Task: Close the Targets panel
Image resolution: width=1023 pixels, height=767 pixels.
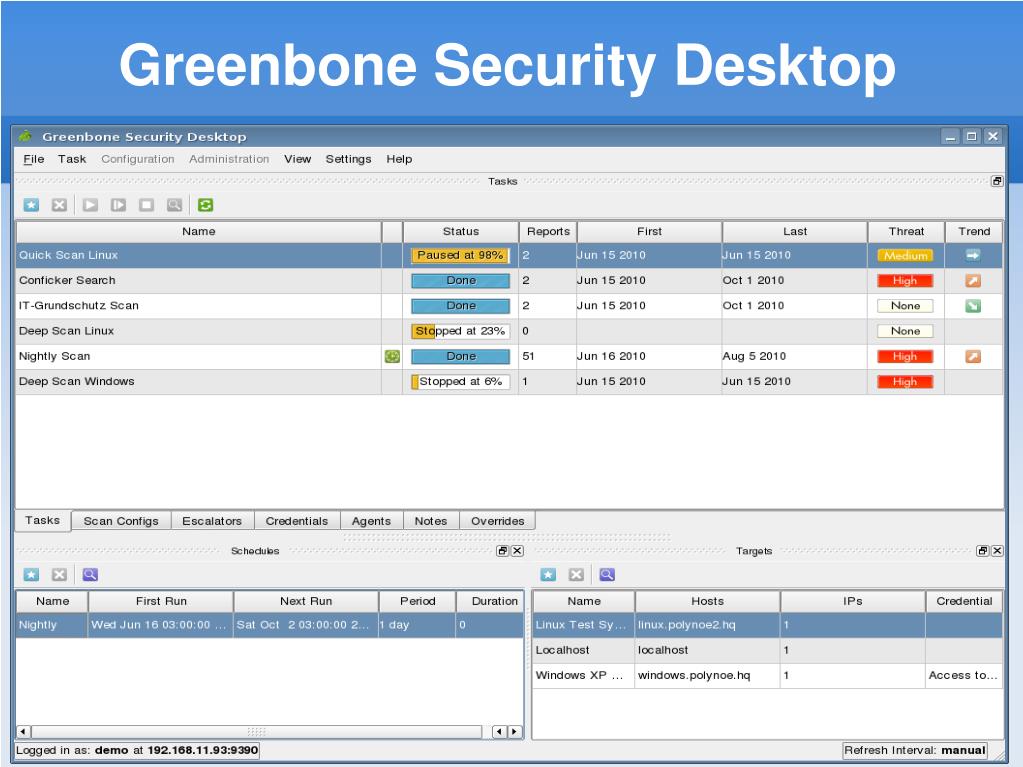Action: click(x=997, y=551)
